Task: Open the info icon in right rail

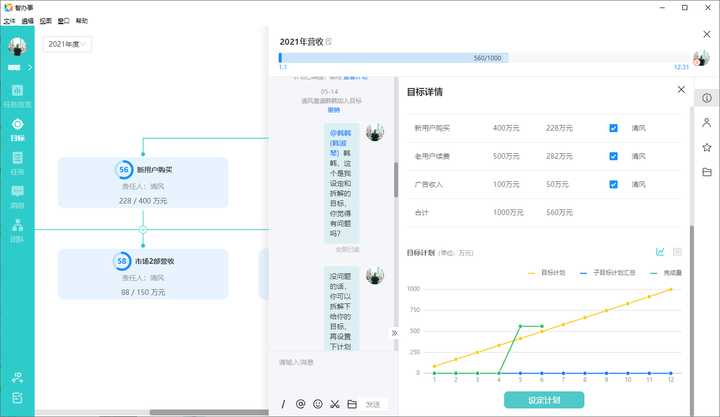Action: [707, 98]
